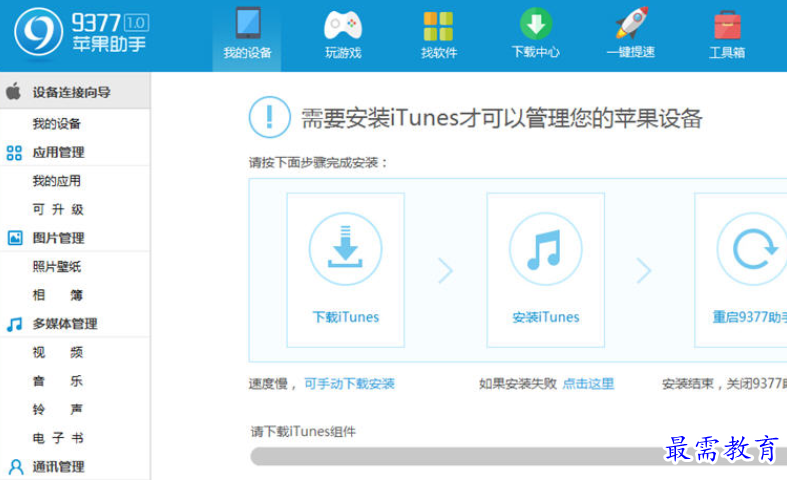Open 玩游戏 gamepad icon
The width and height of the screenshot is (787, 480).
(x=343, y=25)
